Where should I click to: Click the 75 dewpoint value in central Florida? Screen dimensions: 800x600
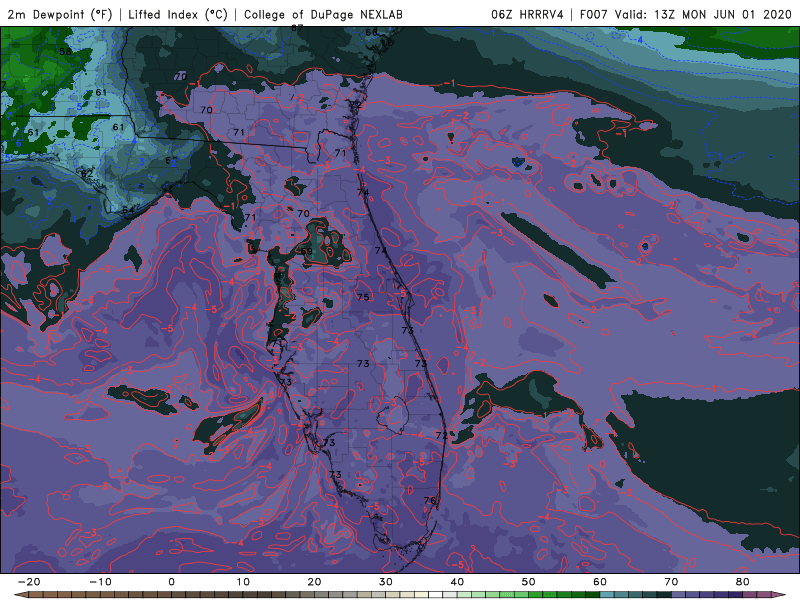[x=363, y=297]
